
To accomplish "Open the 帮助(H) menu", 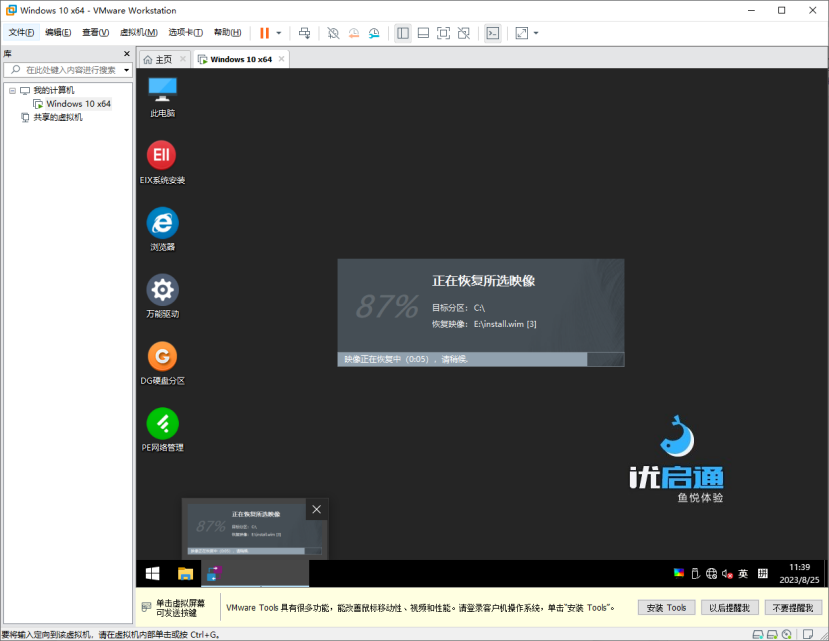I will pyautogui.click(x=227, y=33).
